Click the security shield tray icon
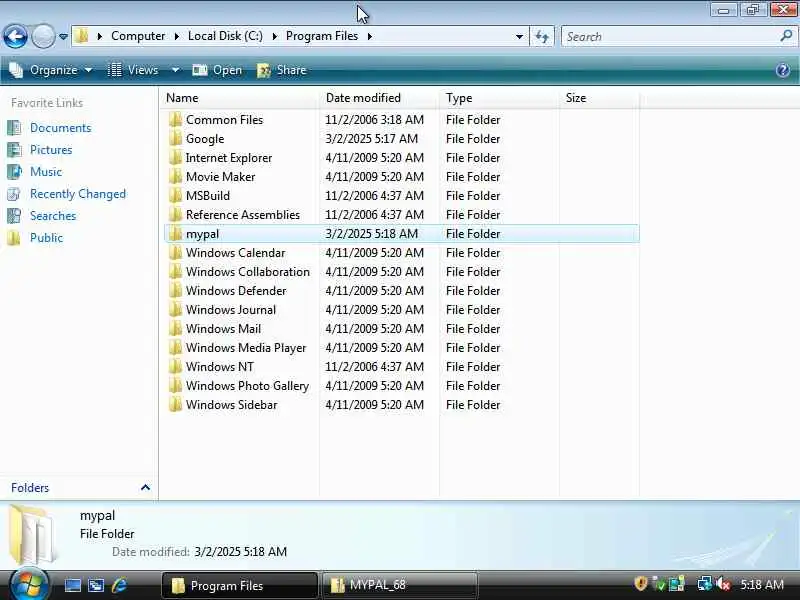The height and width of the screenshot is (600, 800). (641, 584)
